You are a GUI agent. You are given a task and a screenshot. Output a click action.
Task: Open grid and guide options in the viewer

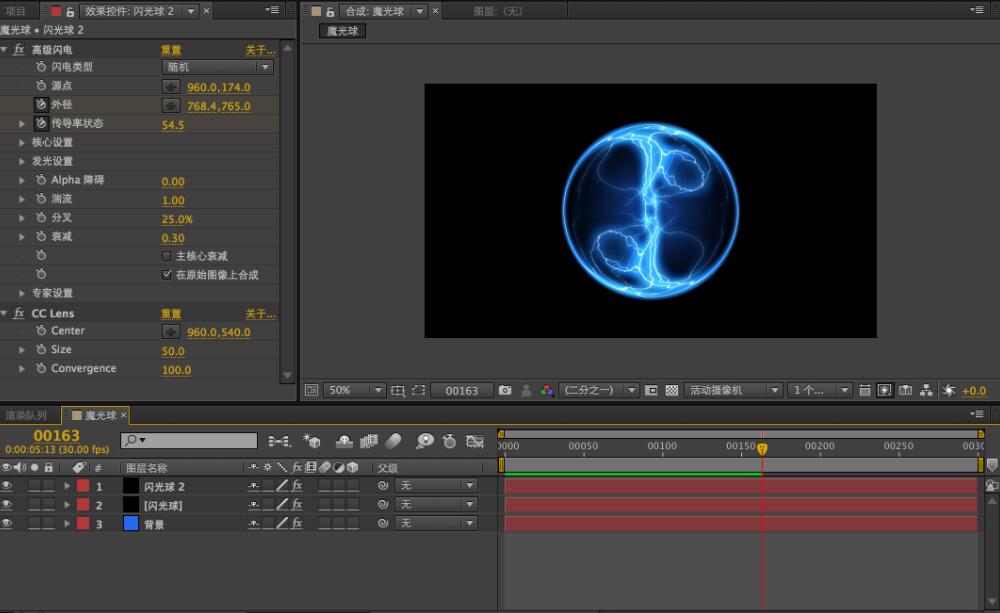(x=397, y=390)
